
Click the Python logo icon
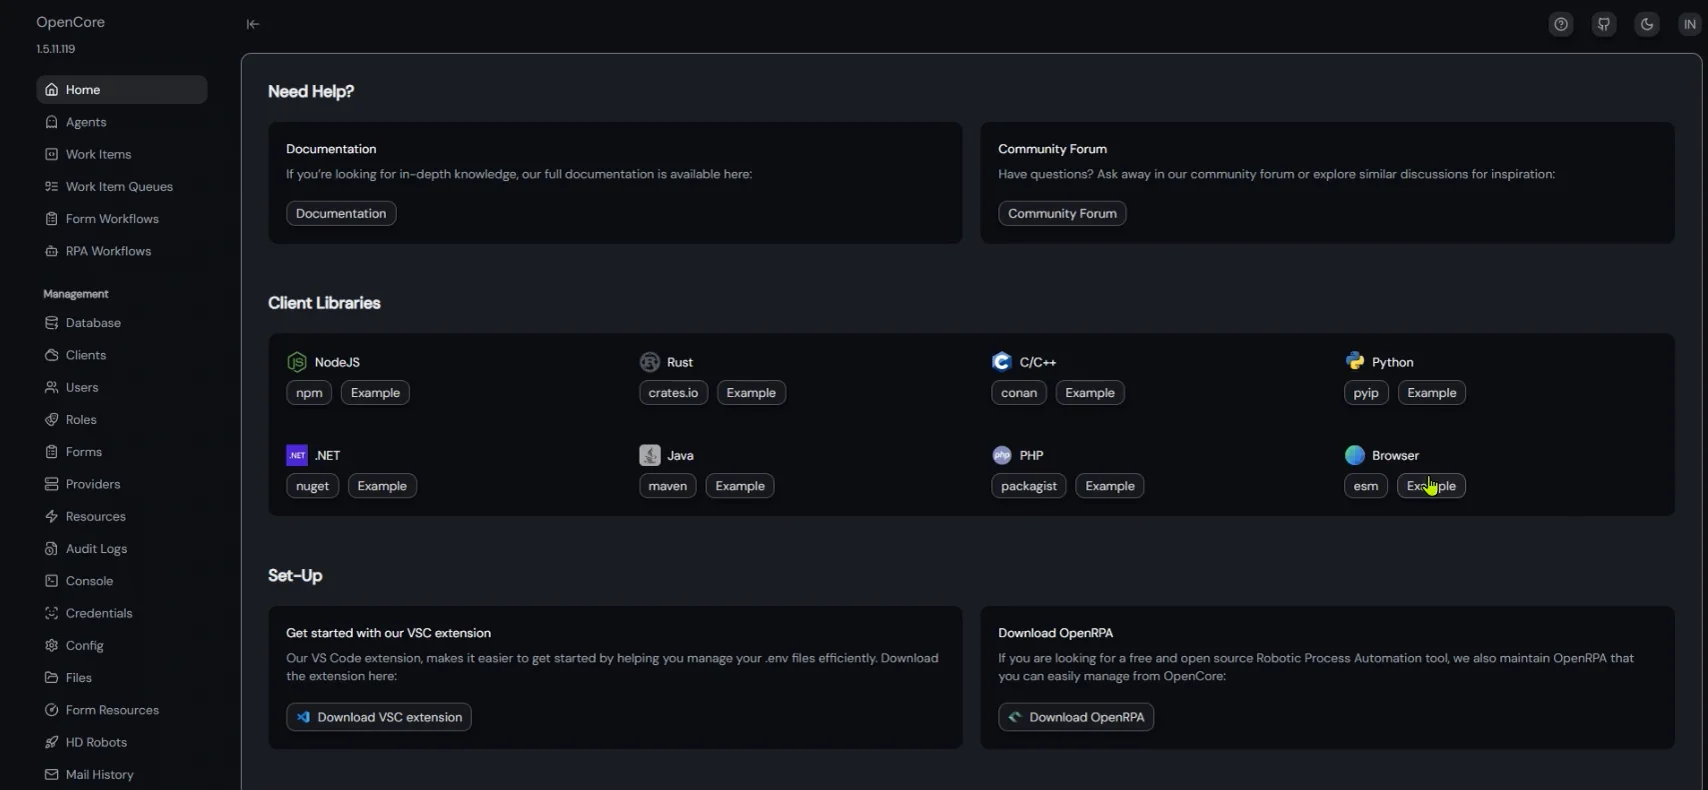1355,361
